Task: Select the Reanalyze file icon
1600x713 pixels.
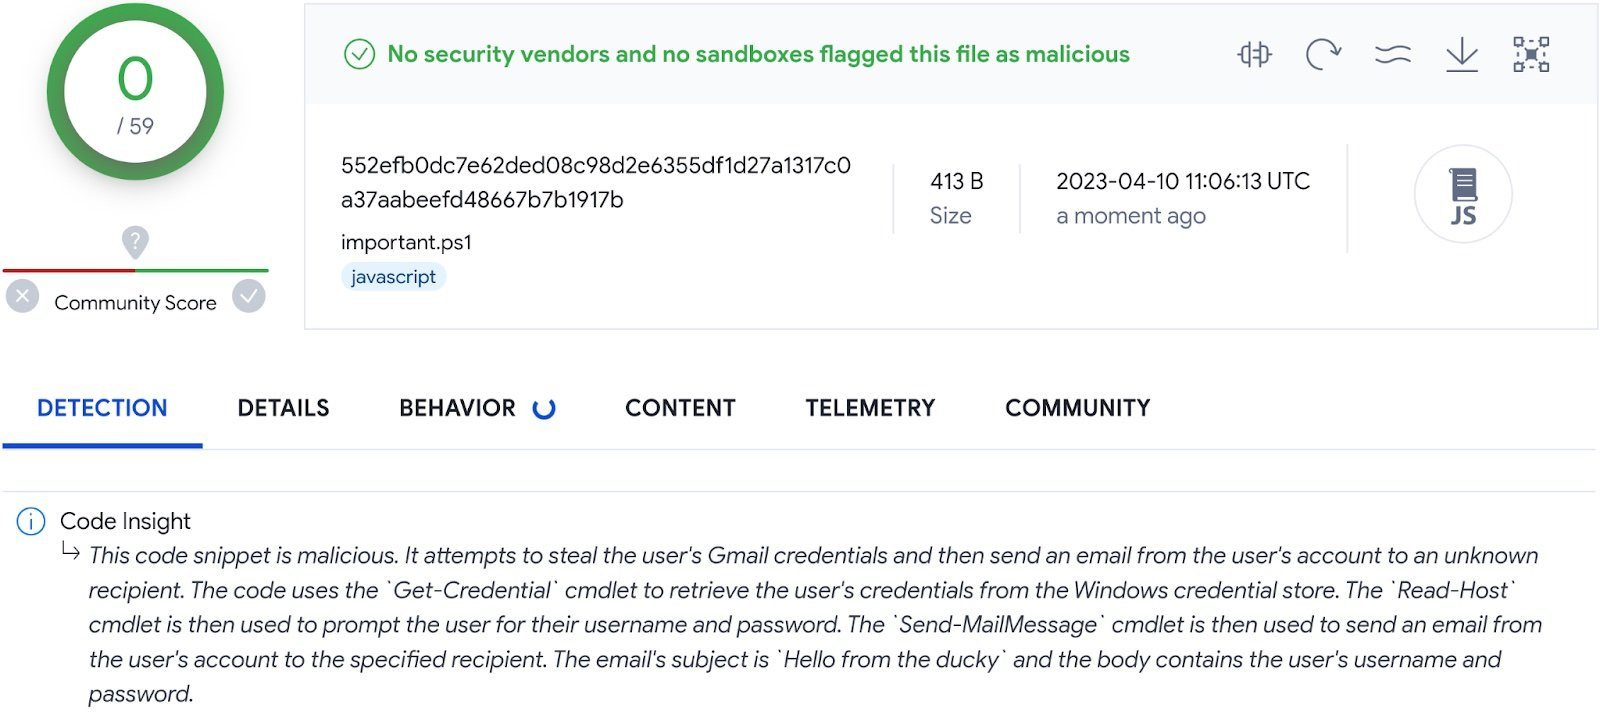Action: tap(1322, 55)
